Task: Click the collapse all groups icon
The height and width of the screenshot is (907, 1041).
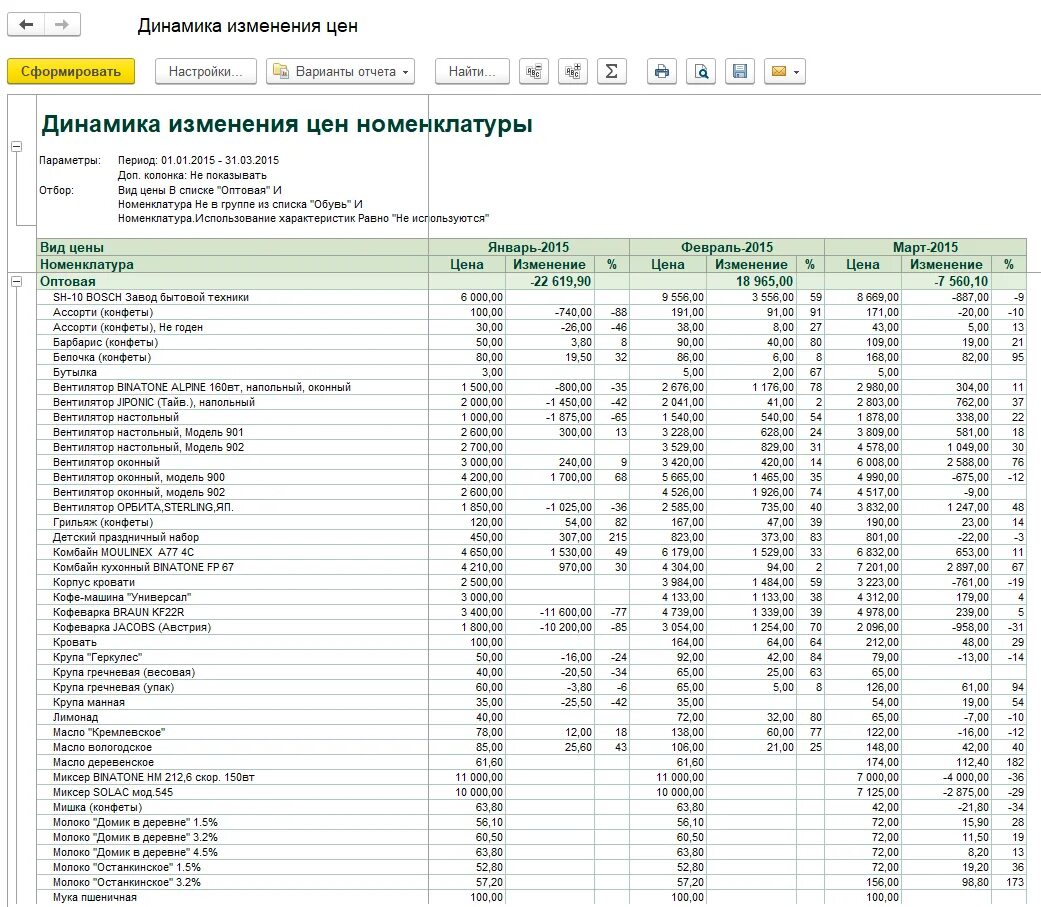Action: coord(534,71)
